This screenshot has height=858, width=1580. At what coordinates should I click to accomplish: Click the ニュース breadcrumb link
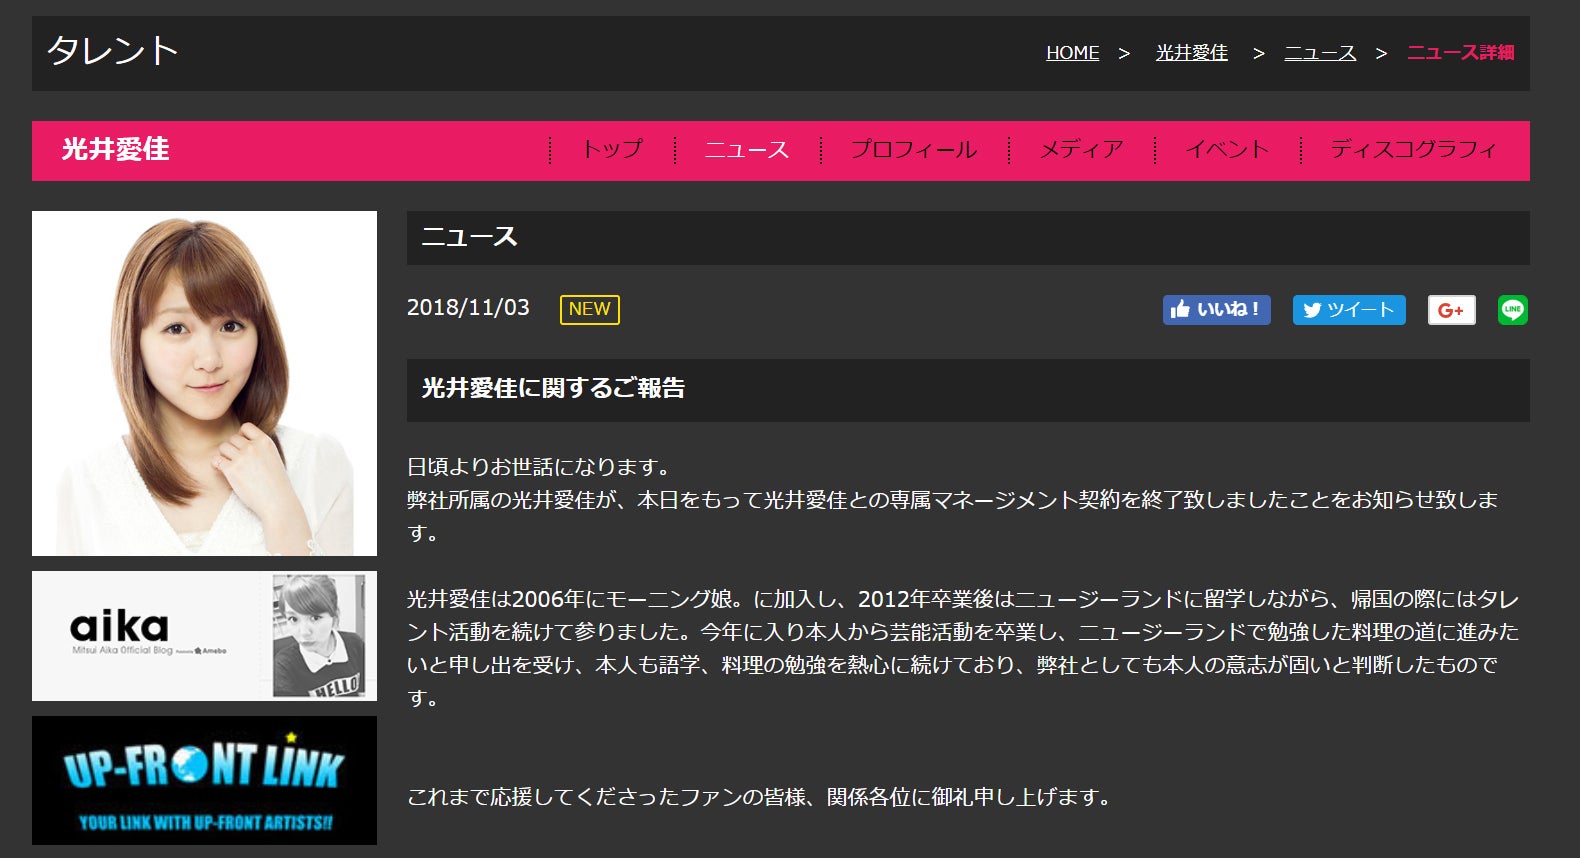1320,53
